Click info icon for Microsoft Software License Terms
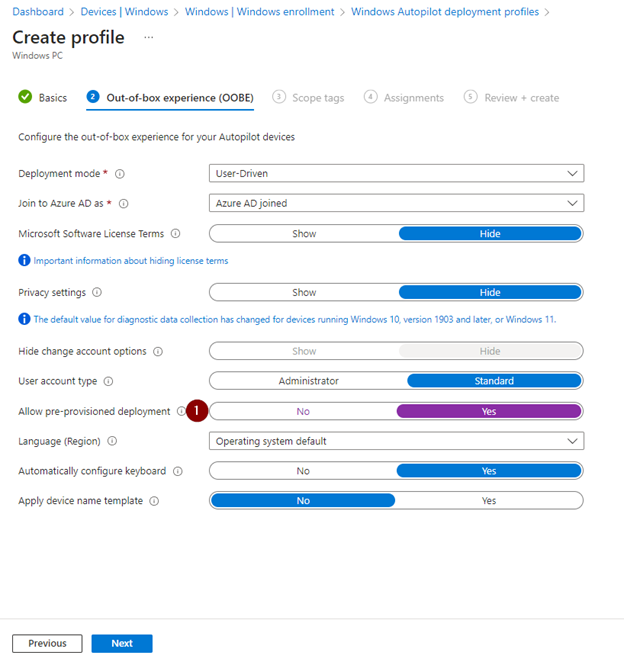 pos(175,234)
